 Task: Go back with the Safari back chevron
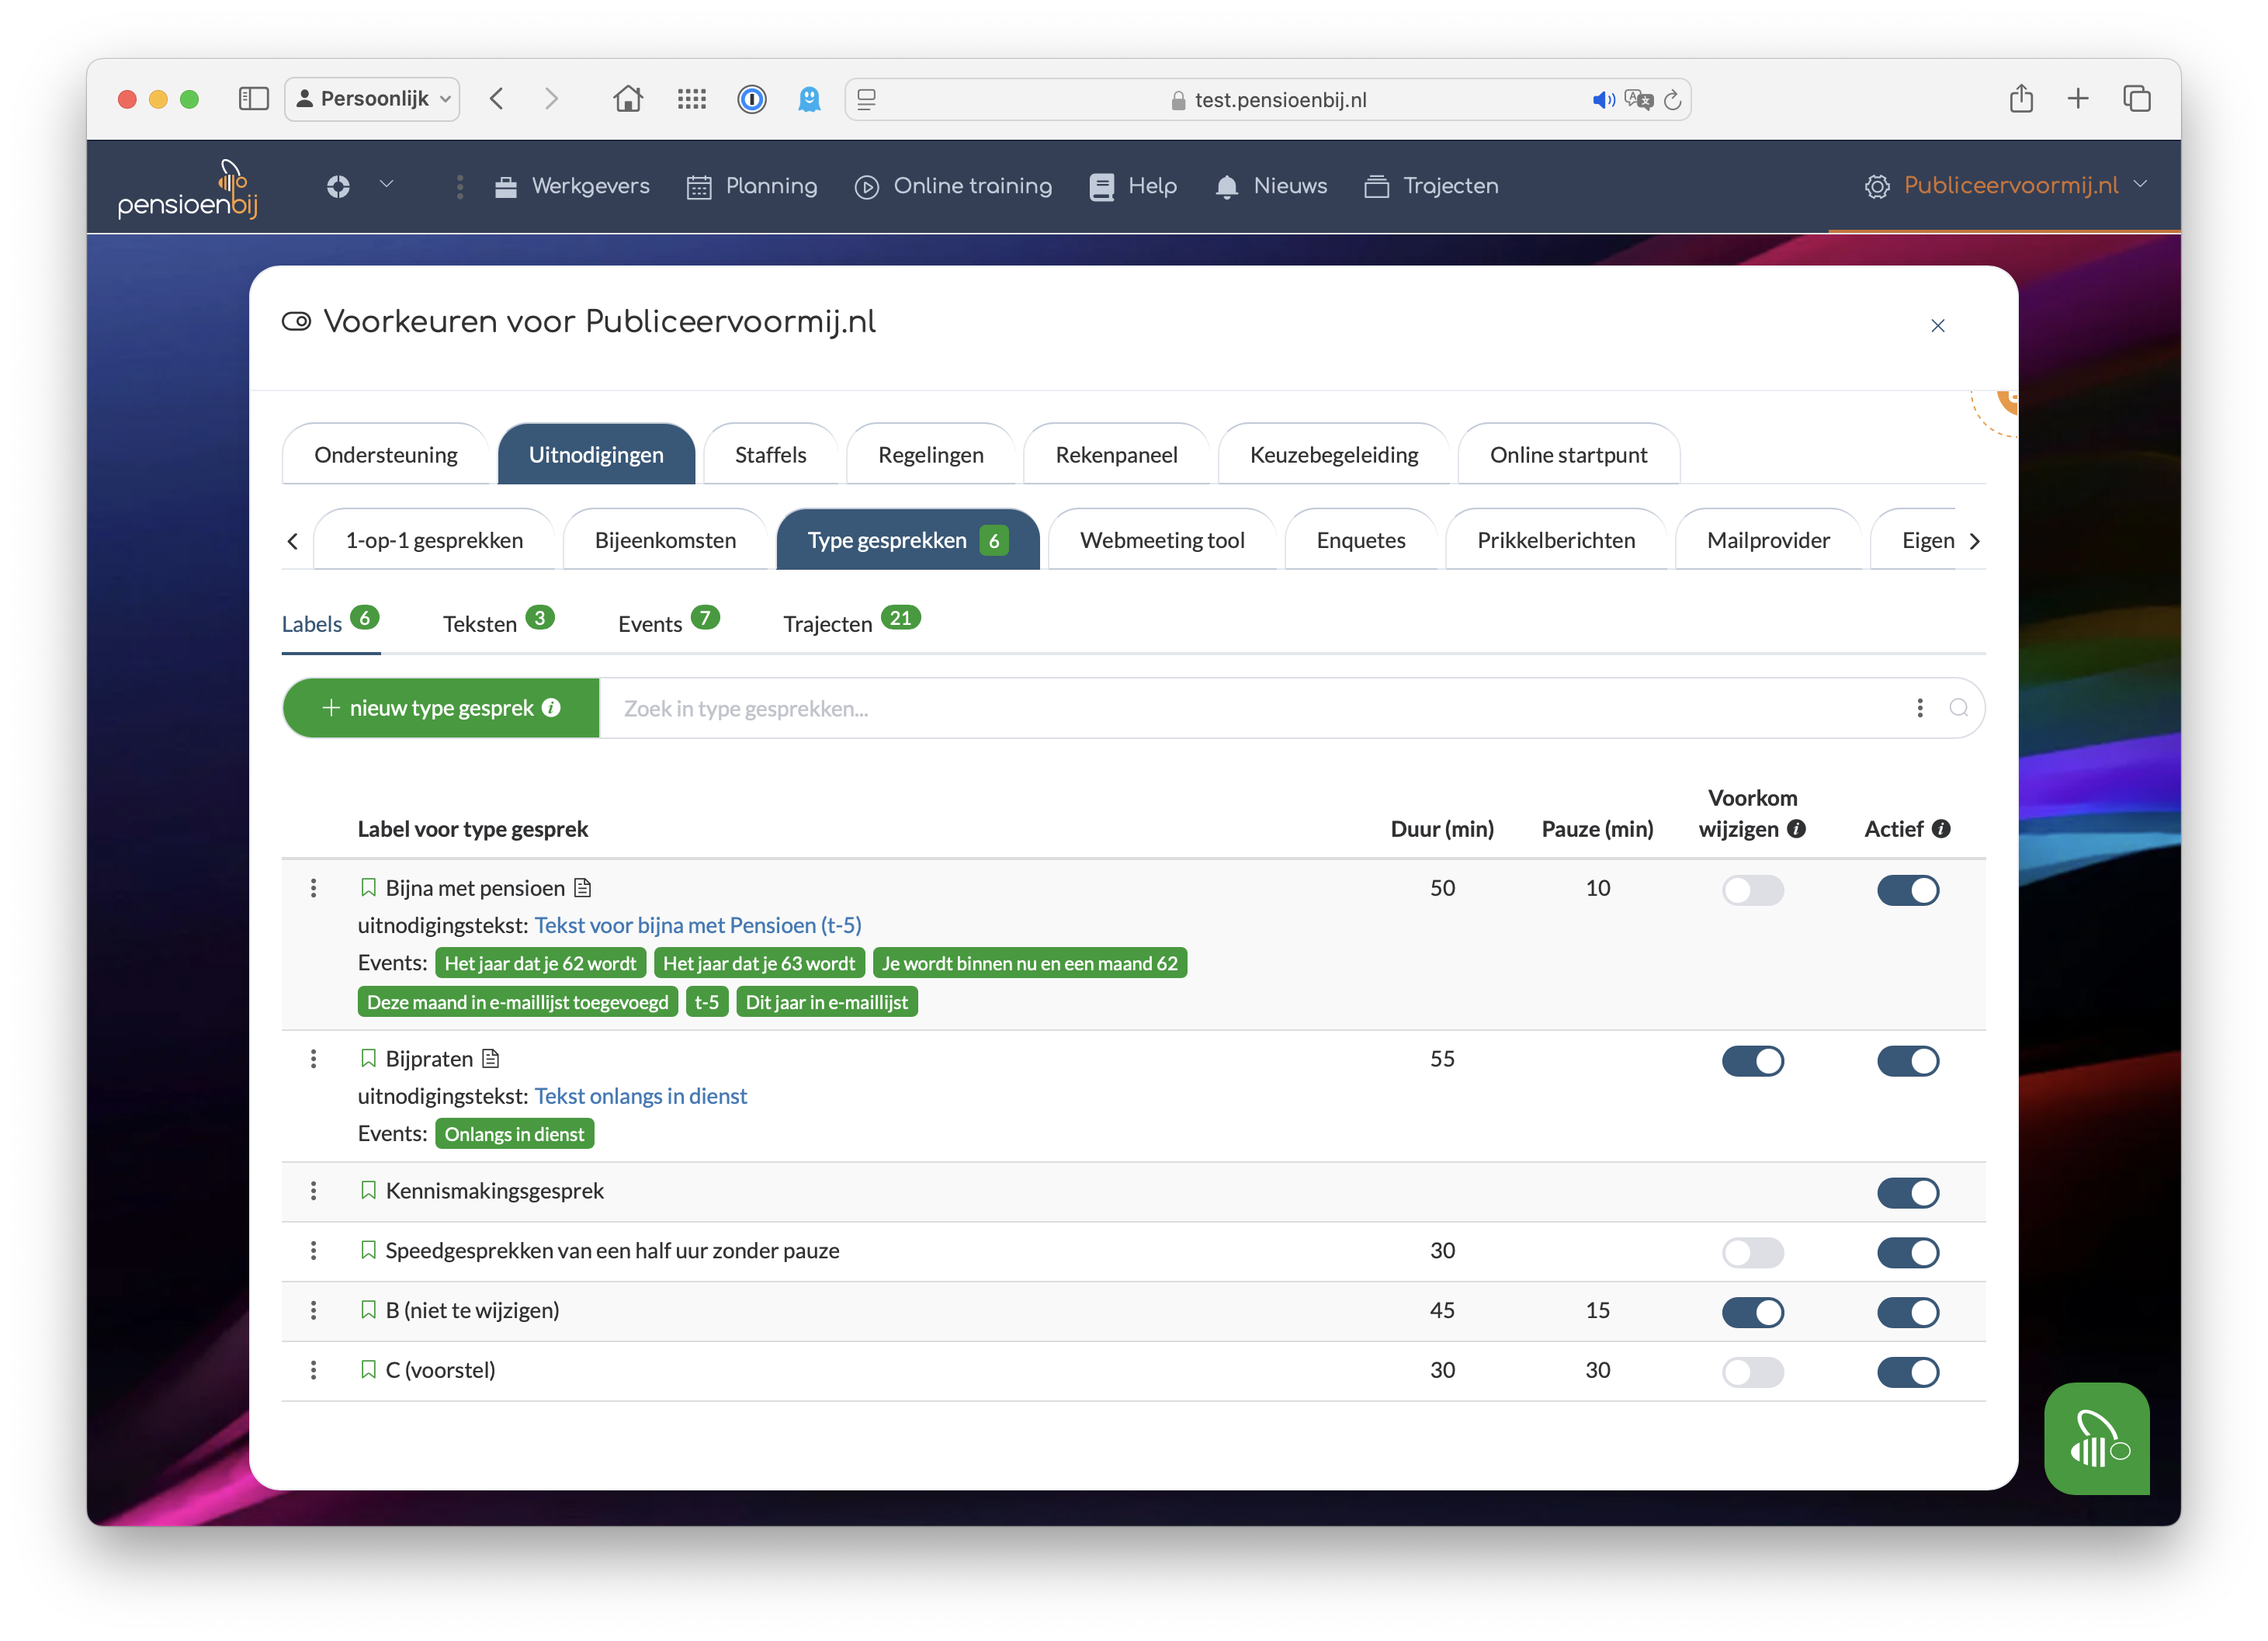click(x=496, y=99)
